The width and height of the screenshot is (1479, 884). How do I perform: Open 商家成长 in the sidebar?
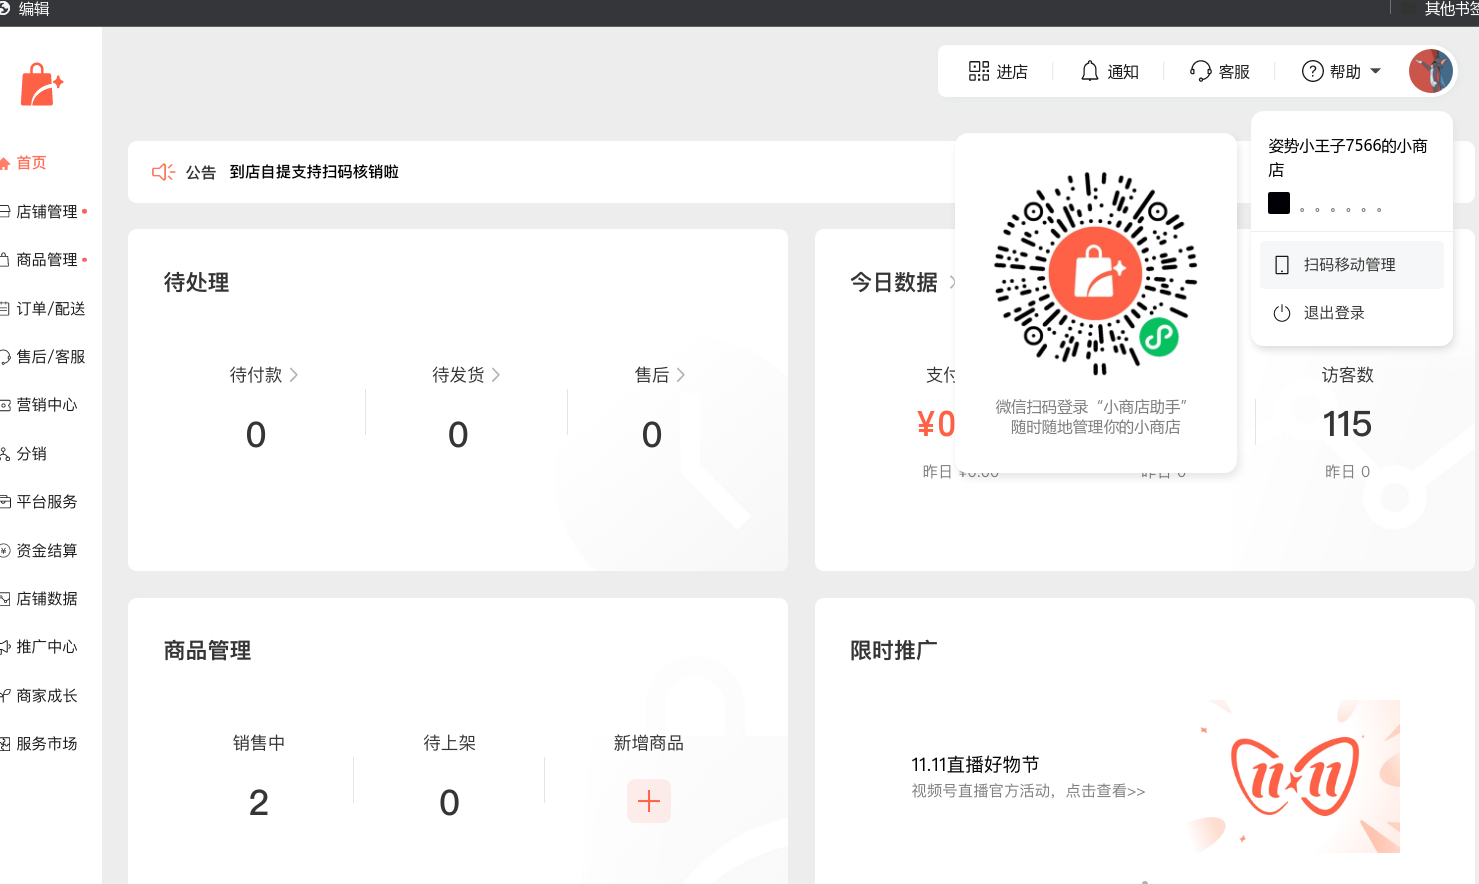(46, 695)
